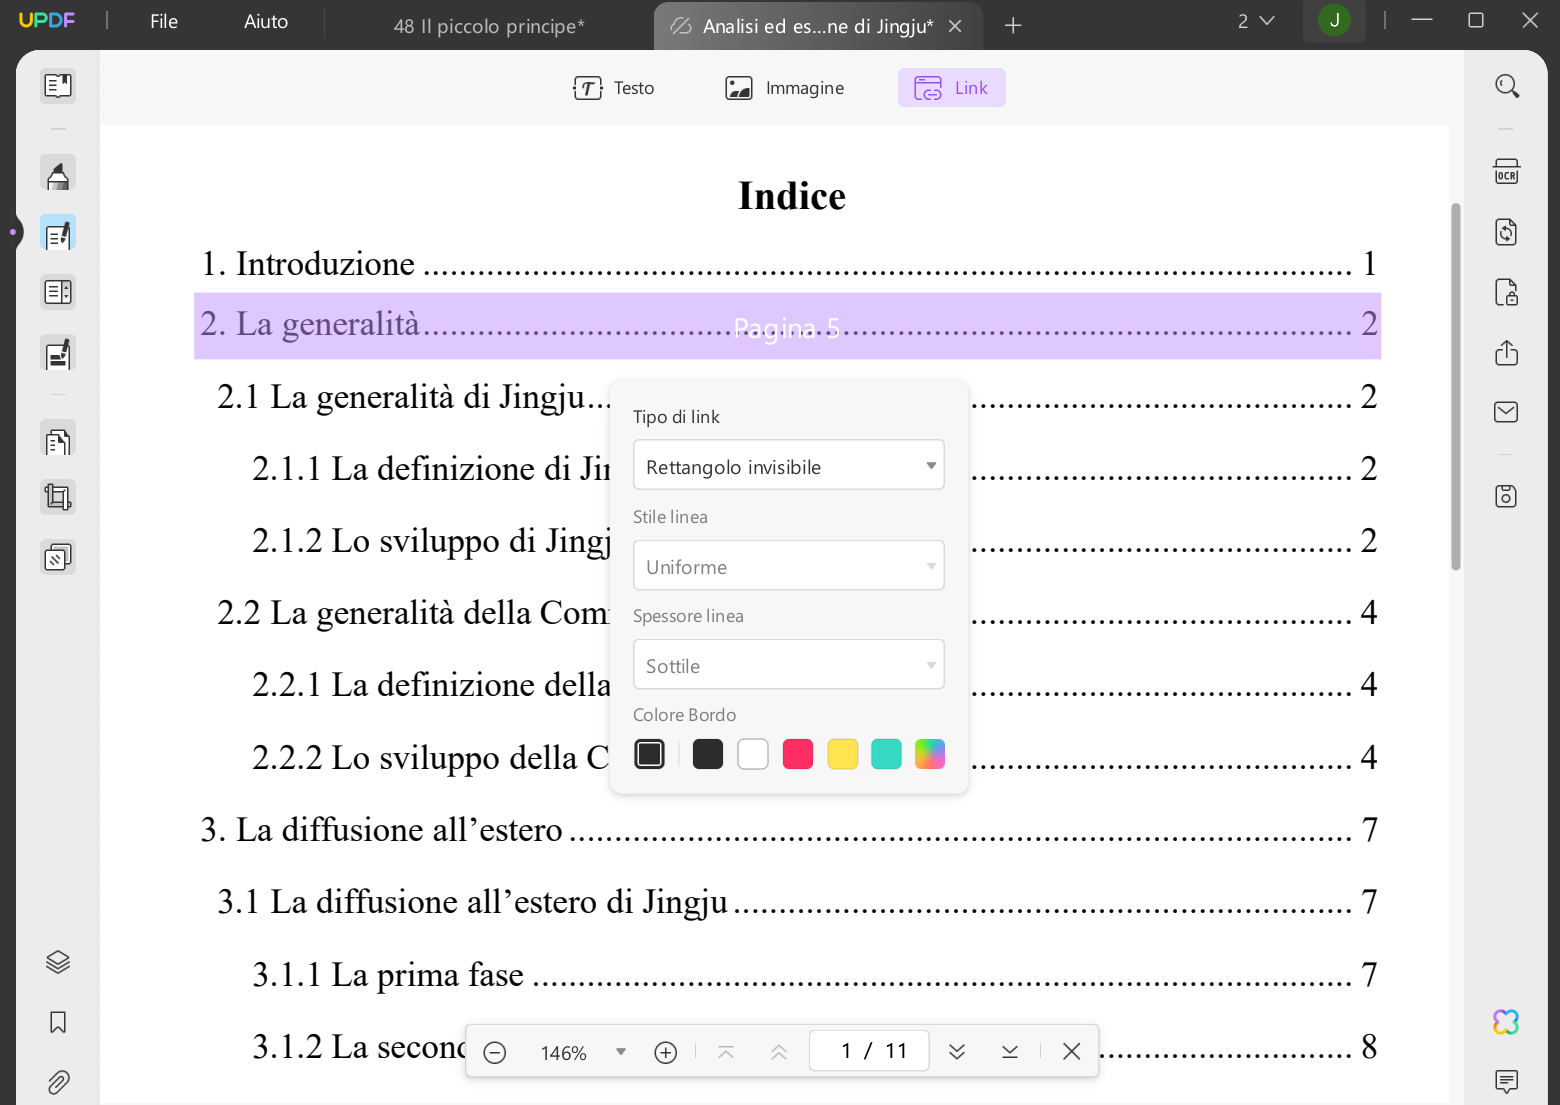Click the '3. La diffusione all'estero' entry
The height and width of the screenshot is (1105, 1560).
point(788,830)
